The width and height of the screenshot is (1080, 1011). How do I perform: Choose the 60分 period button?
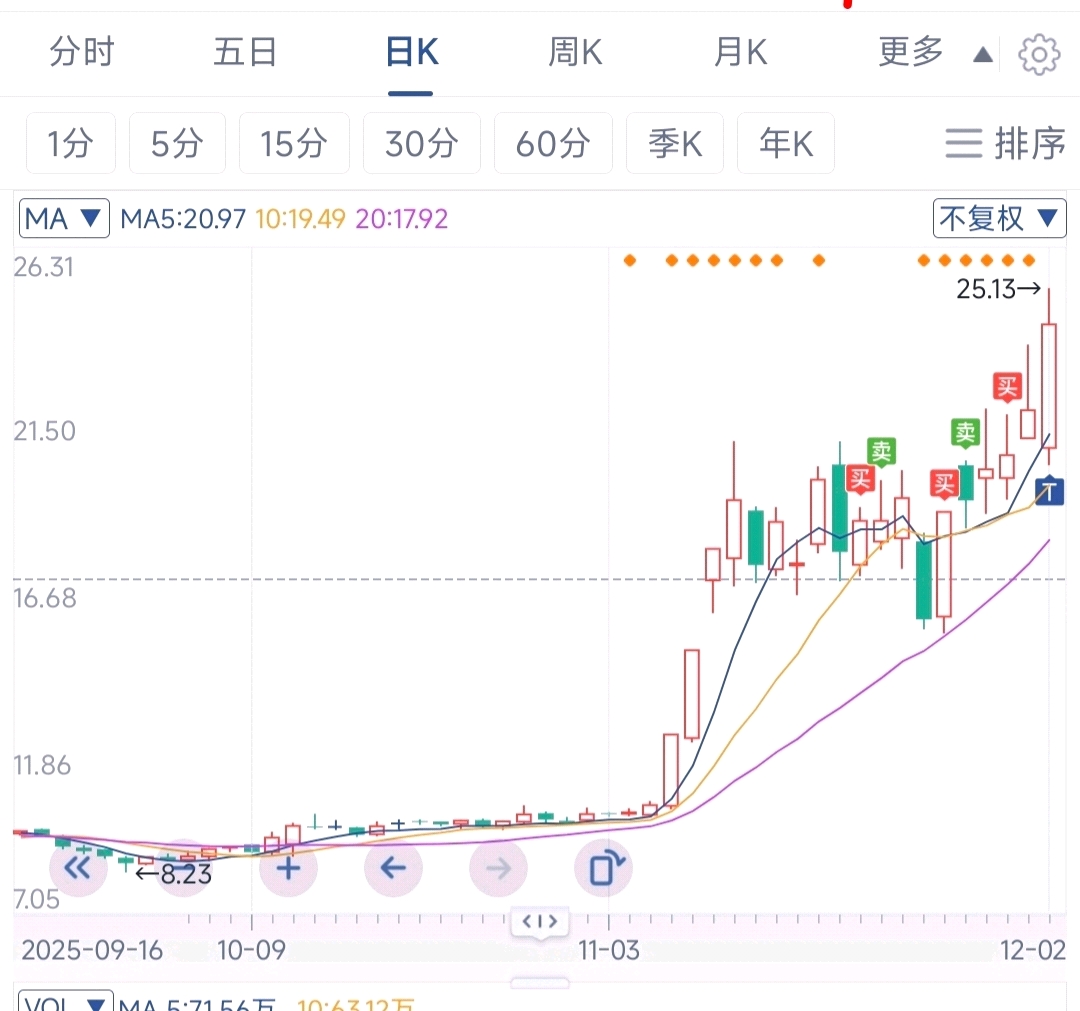(x=553, y=143)
